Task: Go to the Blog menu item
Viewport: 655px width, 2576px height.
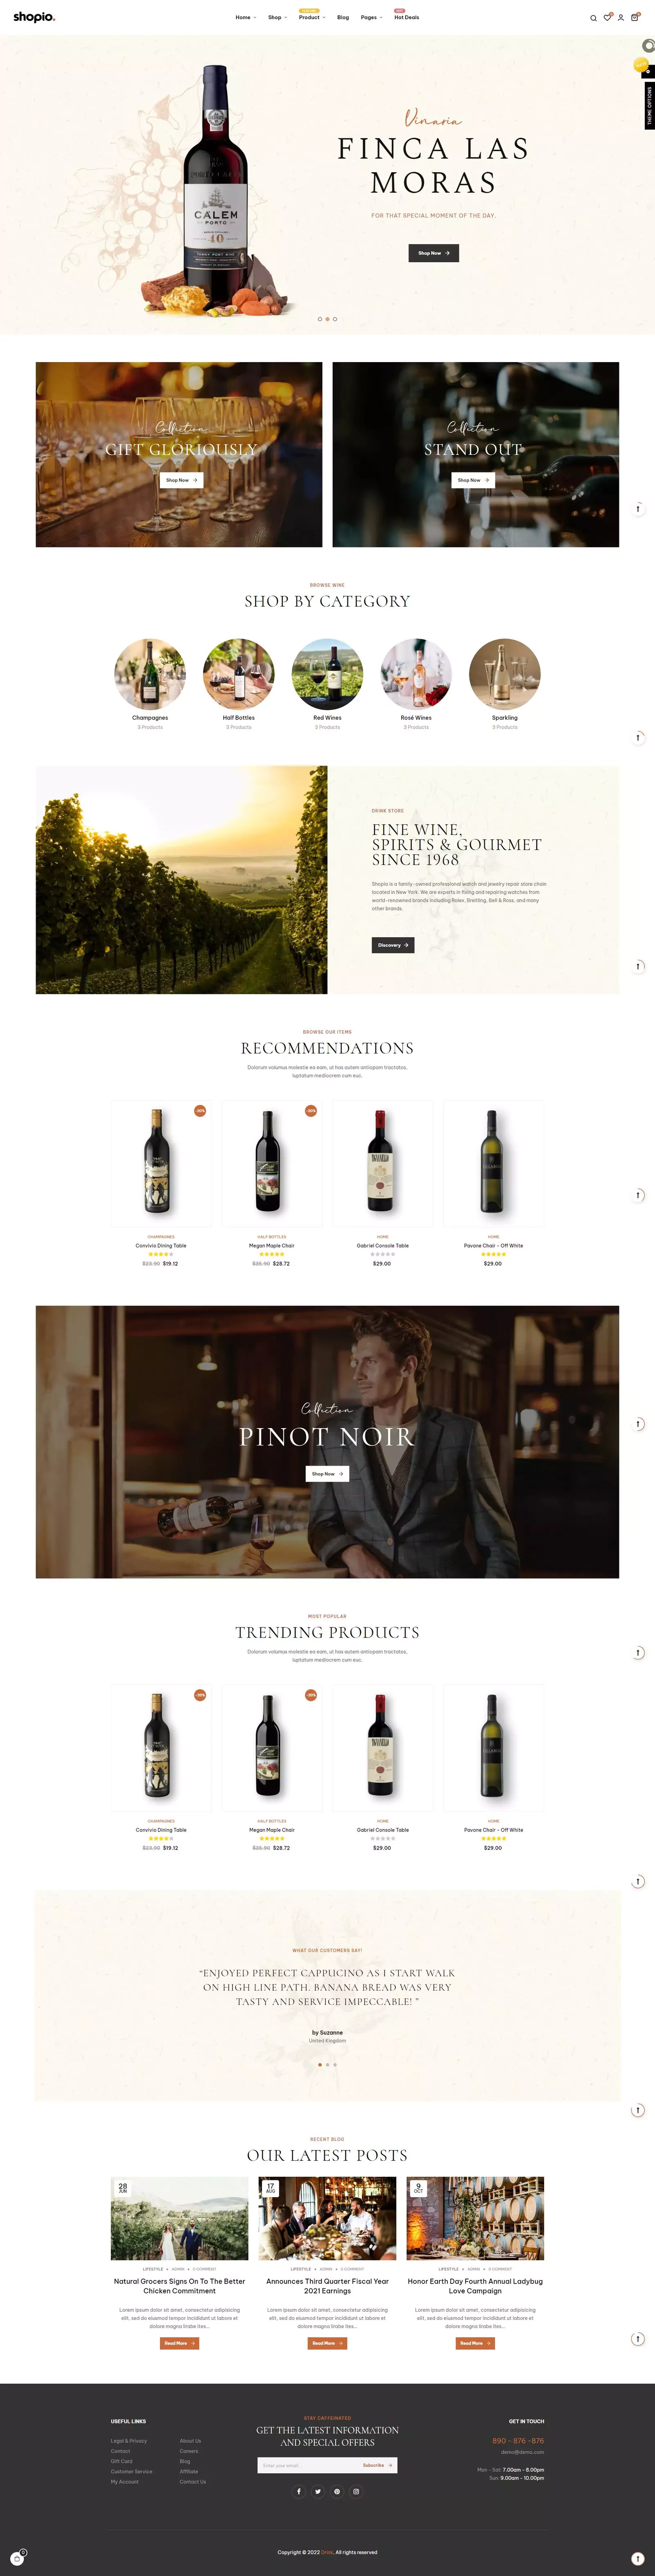Action: pyautogui.click(x=343, y=17)
